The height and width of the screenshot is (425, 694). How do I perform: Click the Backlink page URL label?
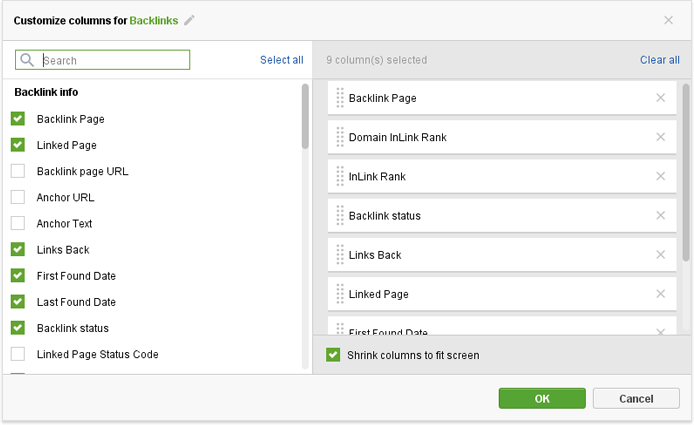pos(82,171)
